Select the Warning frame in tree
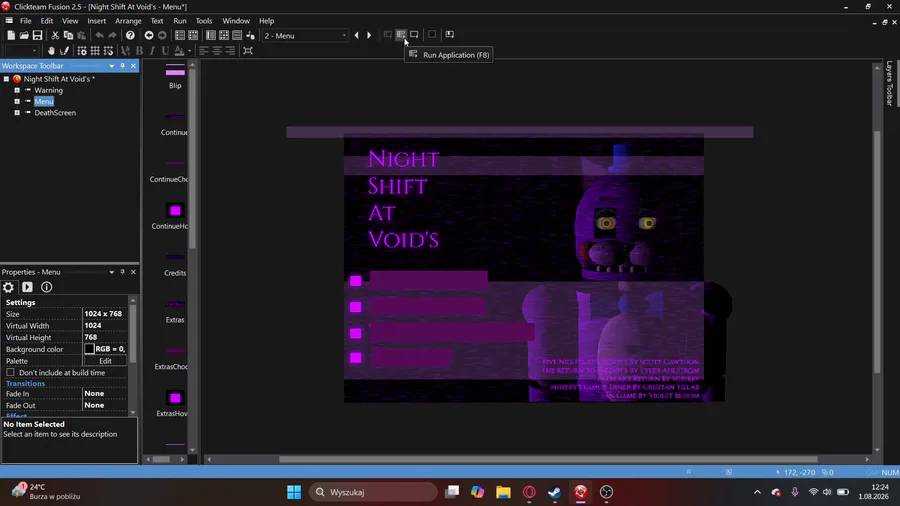Viewport: 900px width, 506px height. (x=48, y=90)
